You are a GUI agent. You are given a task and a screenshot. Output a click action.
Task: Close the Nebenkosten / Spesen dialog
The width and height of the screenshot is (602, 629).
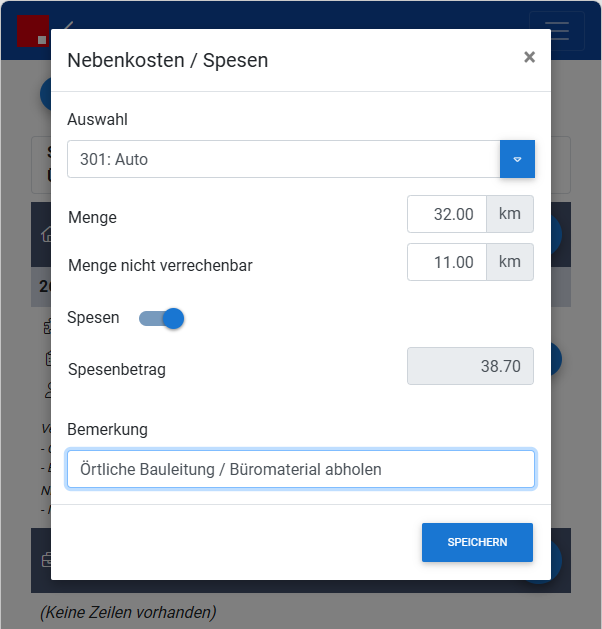529,57
